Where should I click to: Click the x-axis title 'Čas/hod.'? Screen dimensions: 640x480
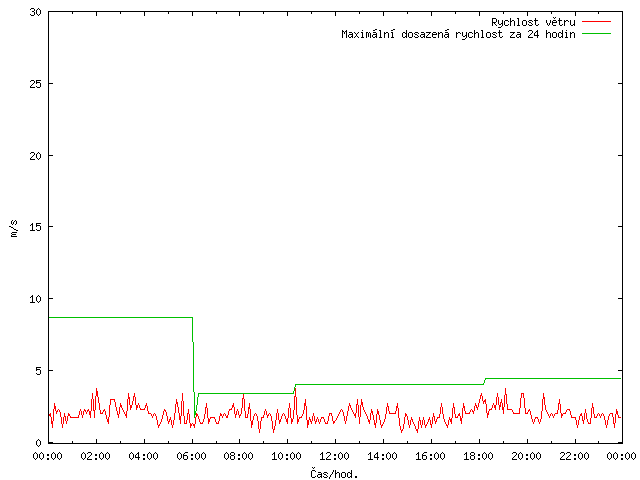[x=334, y=474]
